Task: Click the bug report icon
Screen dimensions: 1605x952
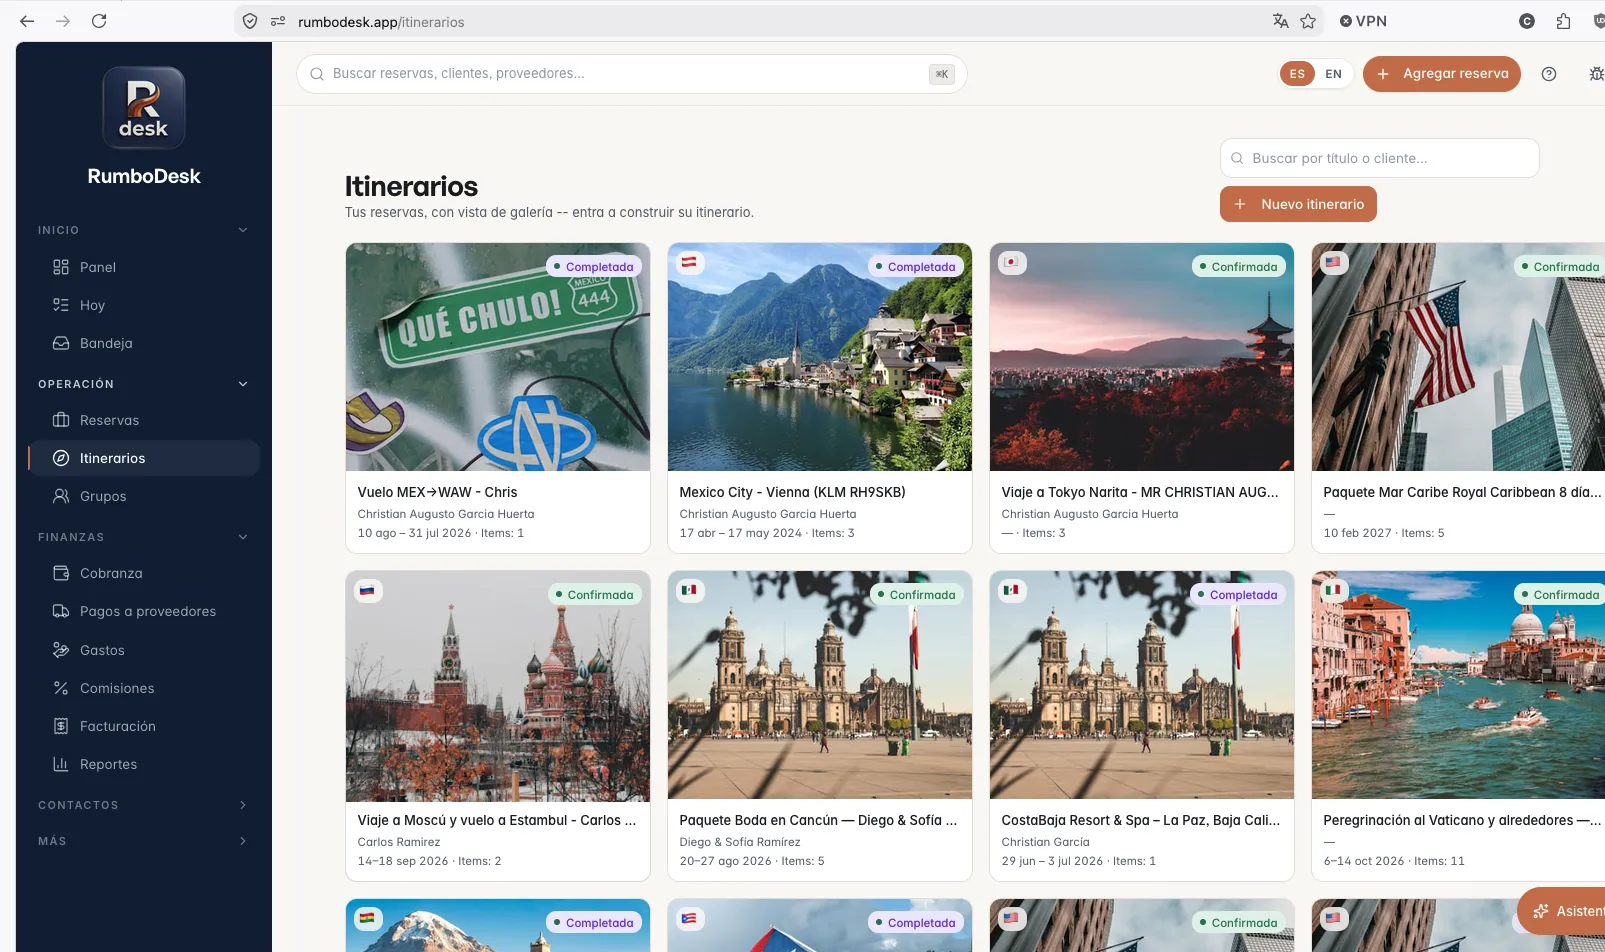Action: click(1596, 74)
